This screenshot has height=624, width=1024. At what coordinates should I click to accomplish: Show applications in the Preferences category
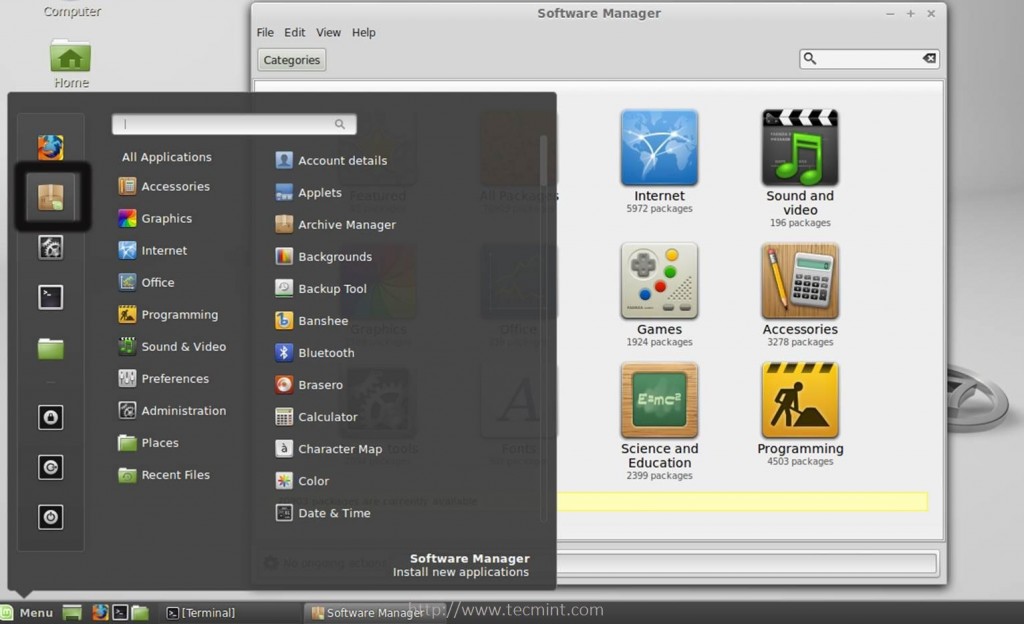coord(172,378)
